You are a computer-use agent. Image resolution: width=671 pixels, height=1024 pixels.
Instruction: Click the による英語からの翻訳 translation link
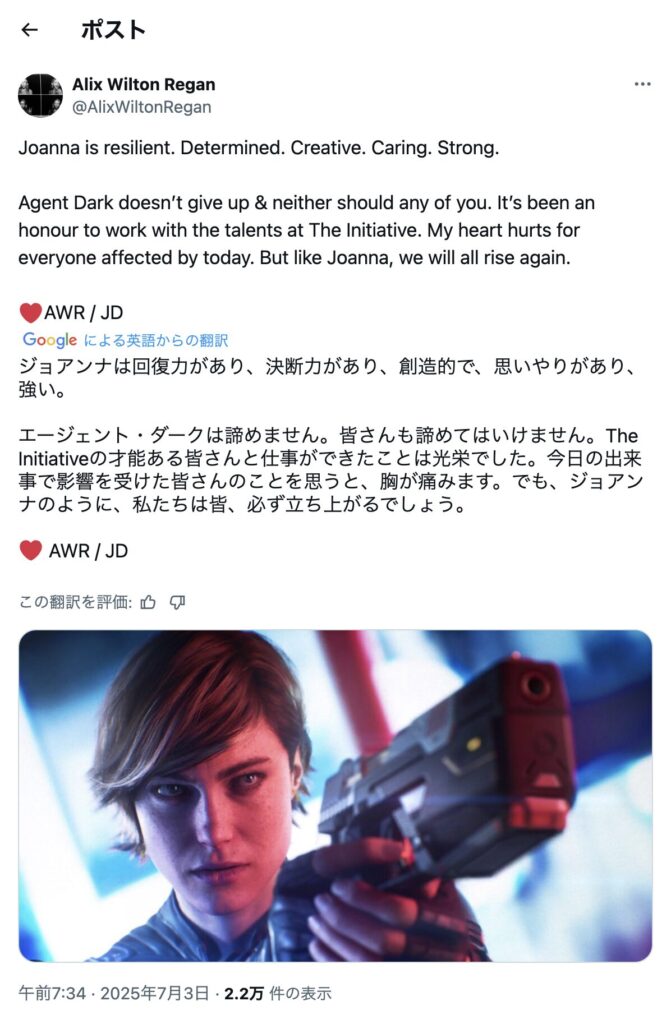pos(155,340)
